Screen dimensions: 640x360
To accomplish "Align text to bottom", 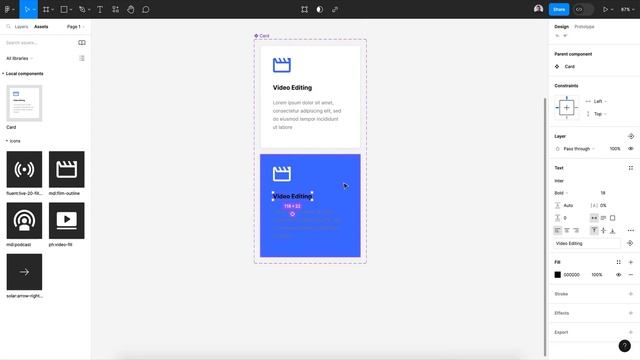I will (612, 231).
